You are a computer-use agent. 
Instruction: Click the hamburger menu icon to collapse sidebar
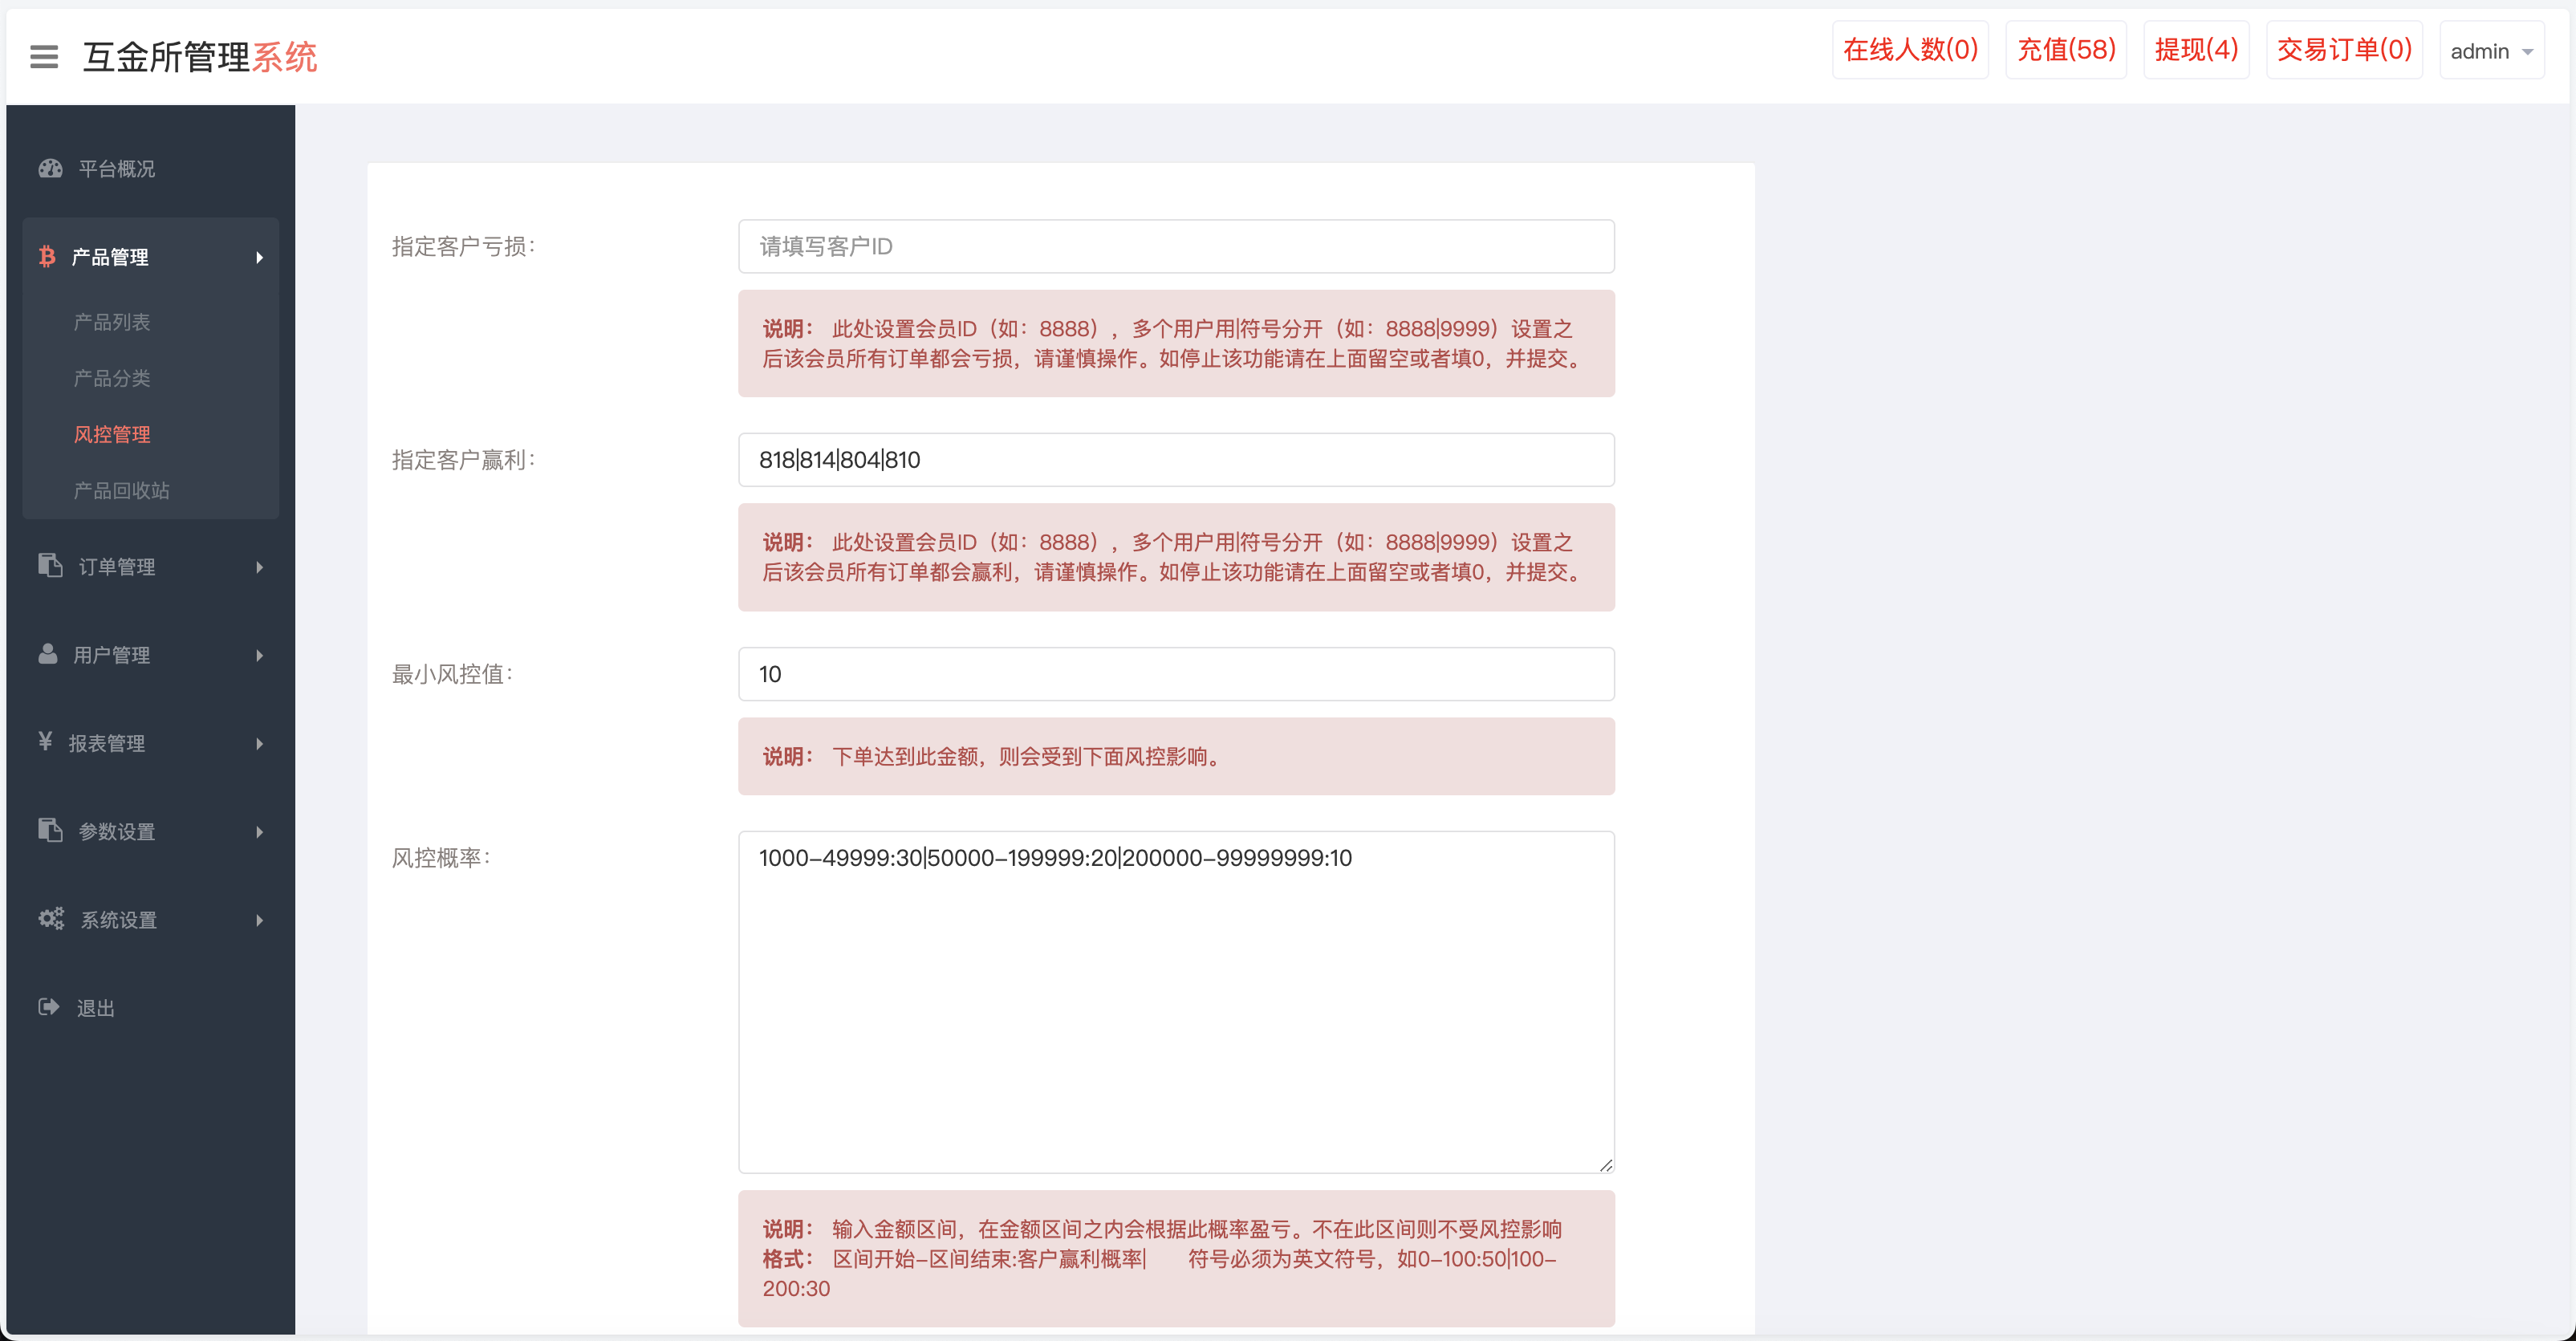[44, 57]
